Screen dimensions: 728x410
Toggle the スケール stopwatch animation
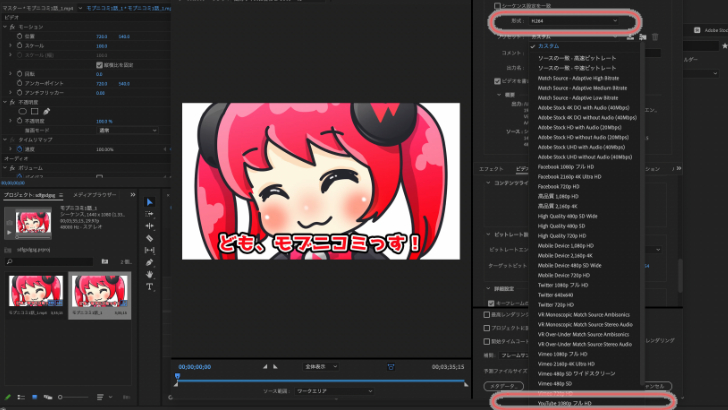[20, 46]
